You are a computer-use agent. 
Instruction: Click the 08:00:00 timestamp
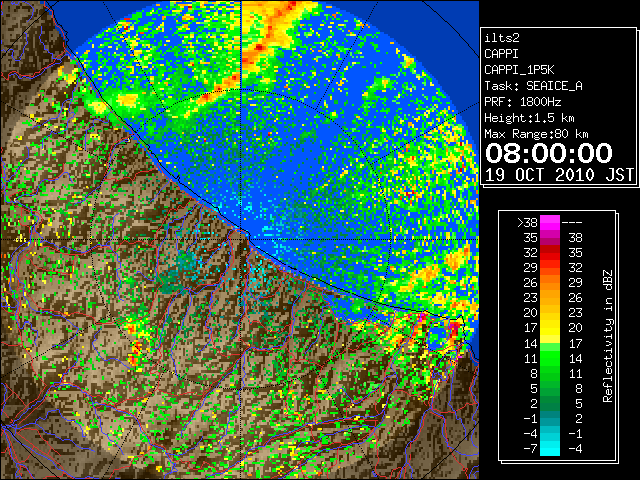click(549, 153)
